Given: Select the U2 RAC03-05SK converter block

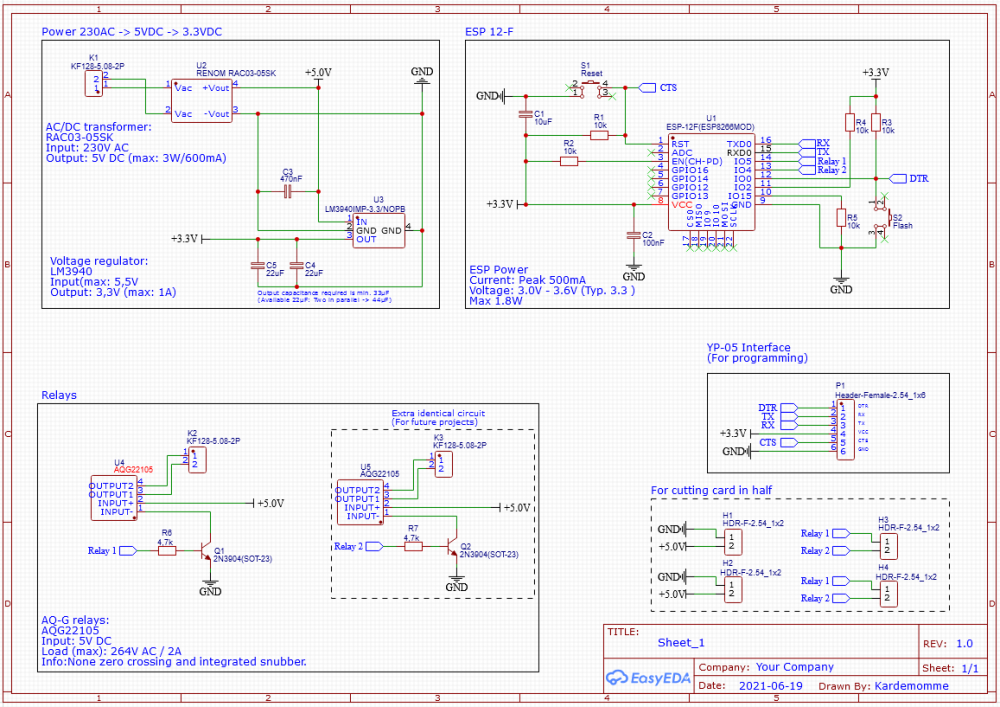Looking at the screenshot, I should (202, 100).
